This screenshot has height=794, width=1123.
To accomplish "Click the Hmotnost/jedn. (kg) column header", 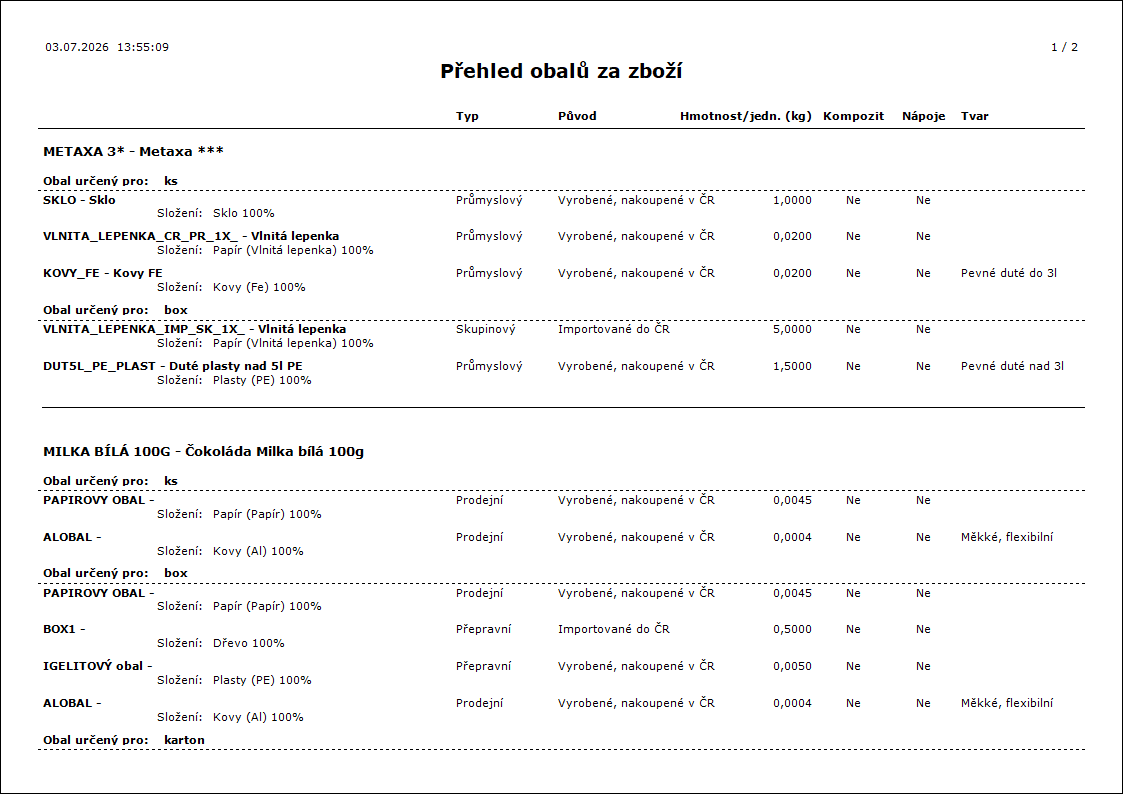I will (746, 116).
